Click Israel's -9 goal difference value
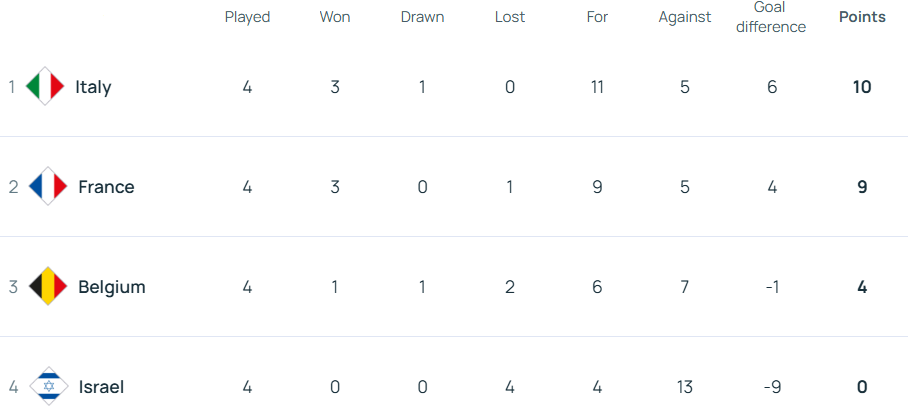The width and height of the screenshot is (908, 412). coord(771,387)
